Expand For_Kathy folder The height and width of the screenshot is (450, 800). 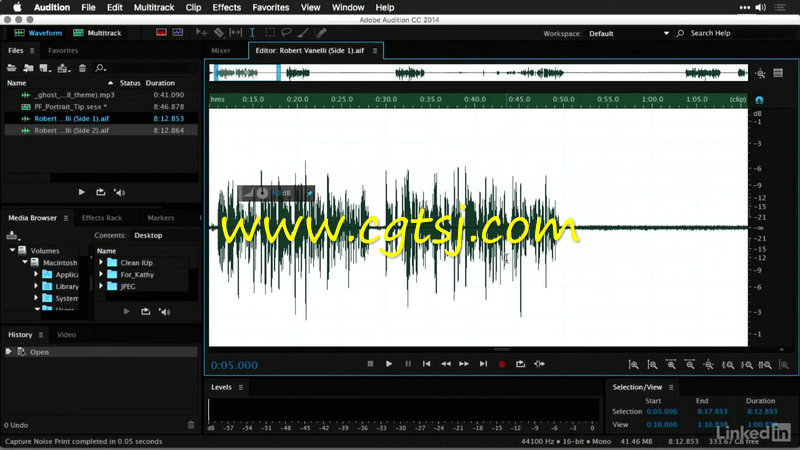coord(101,274)
